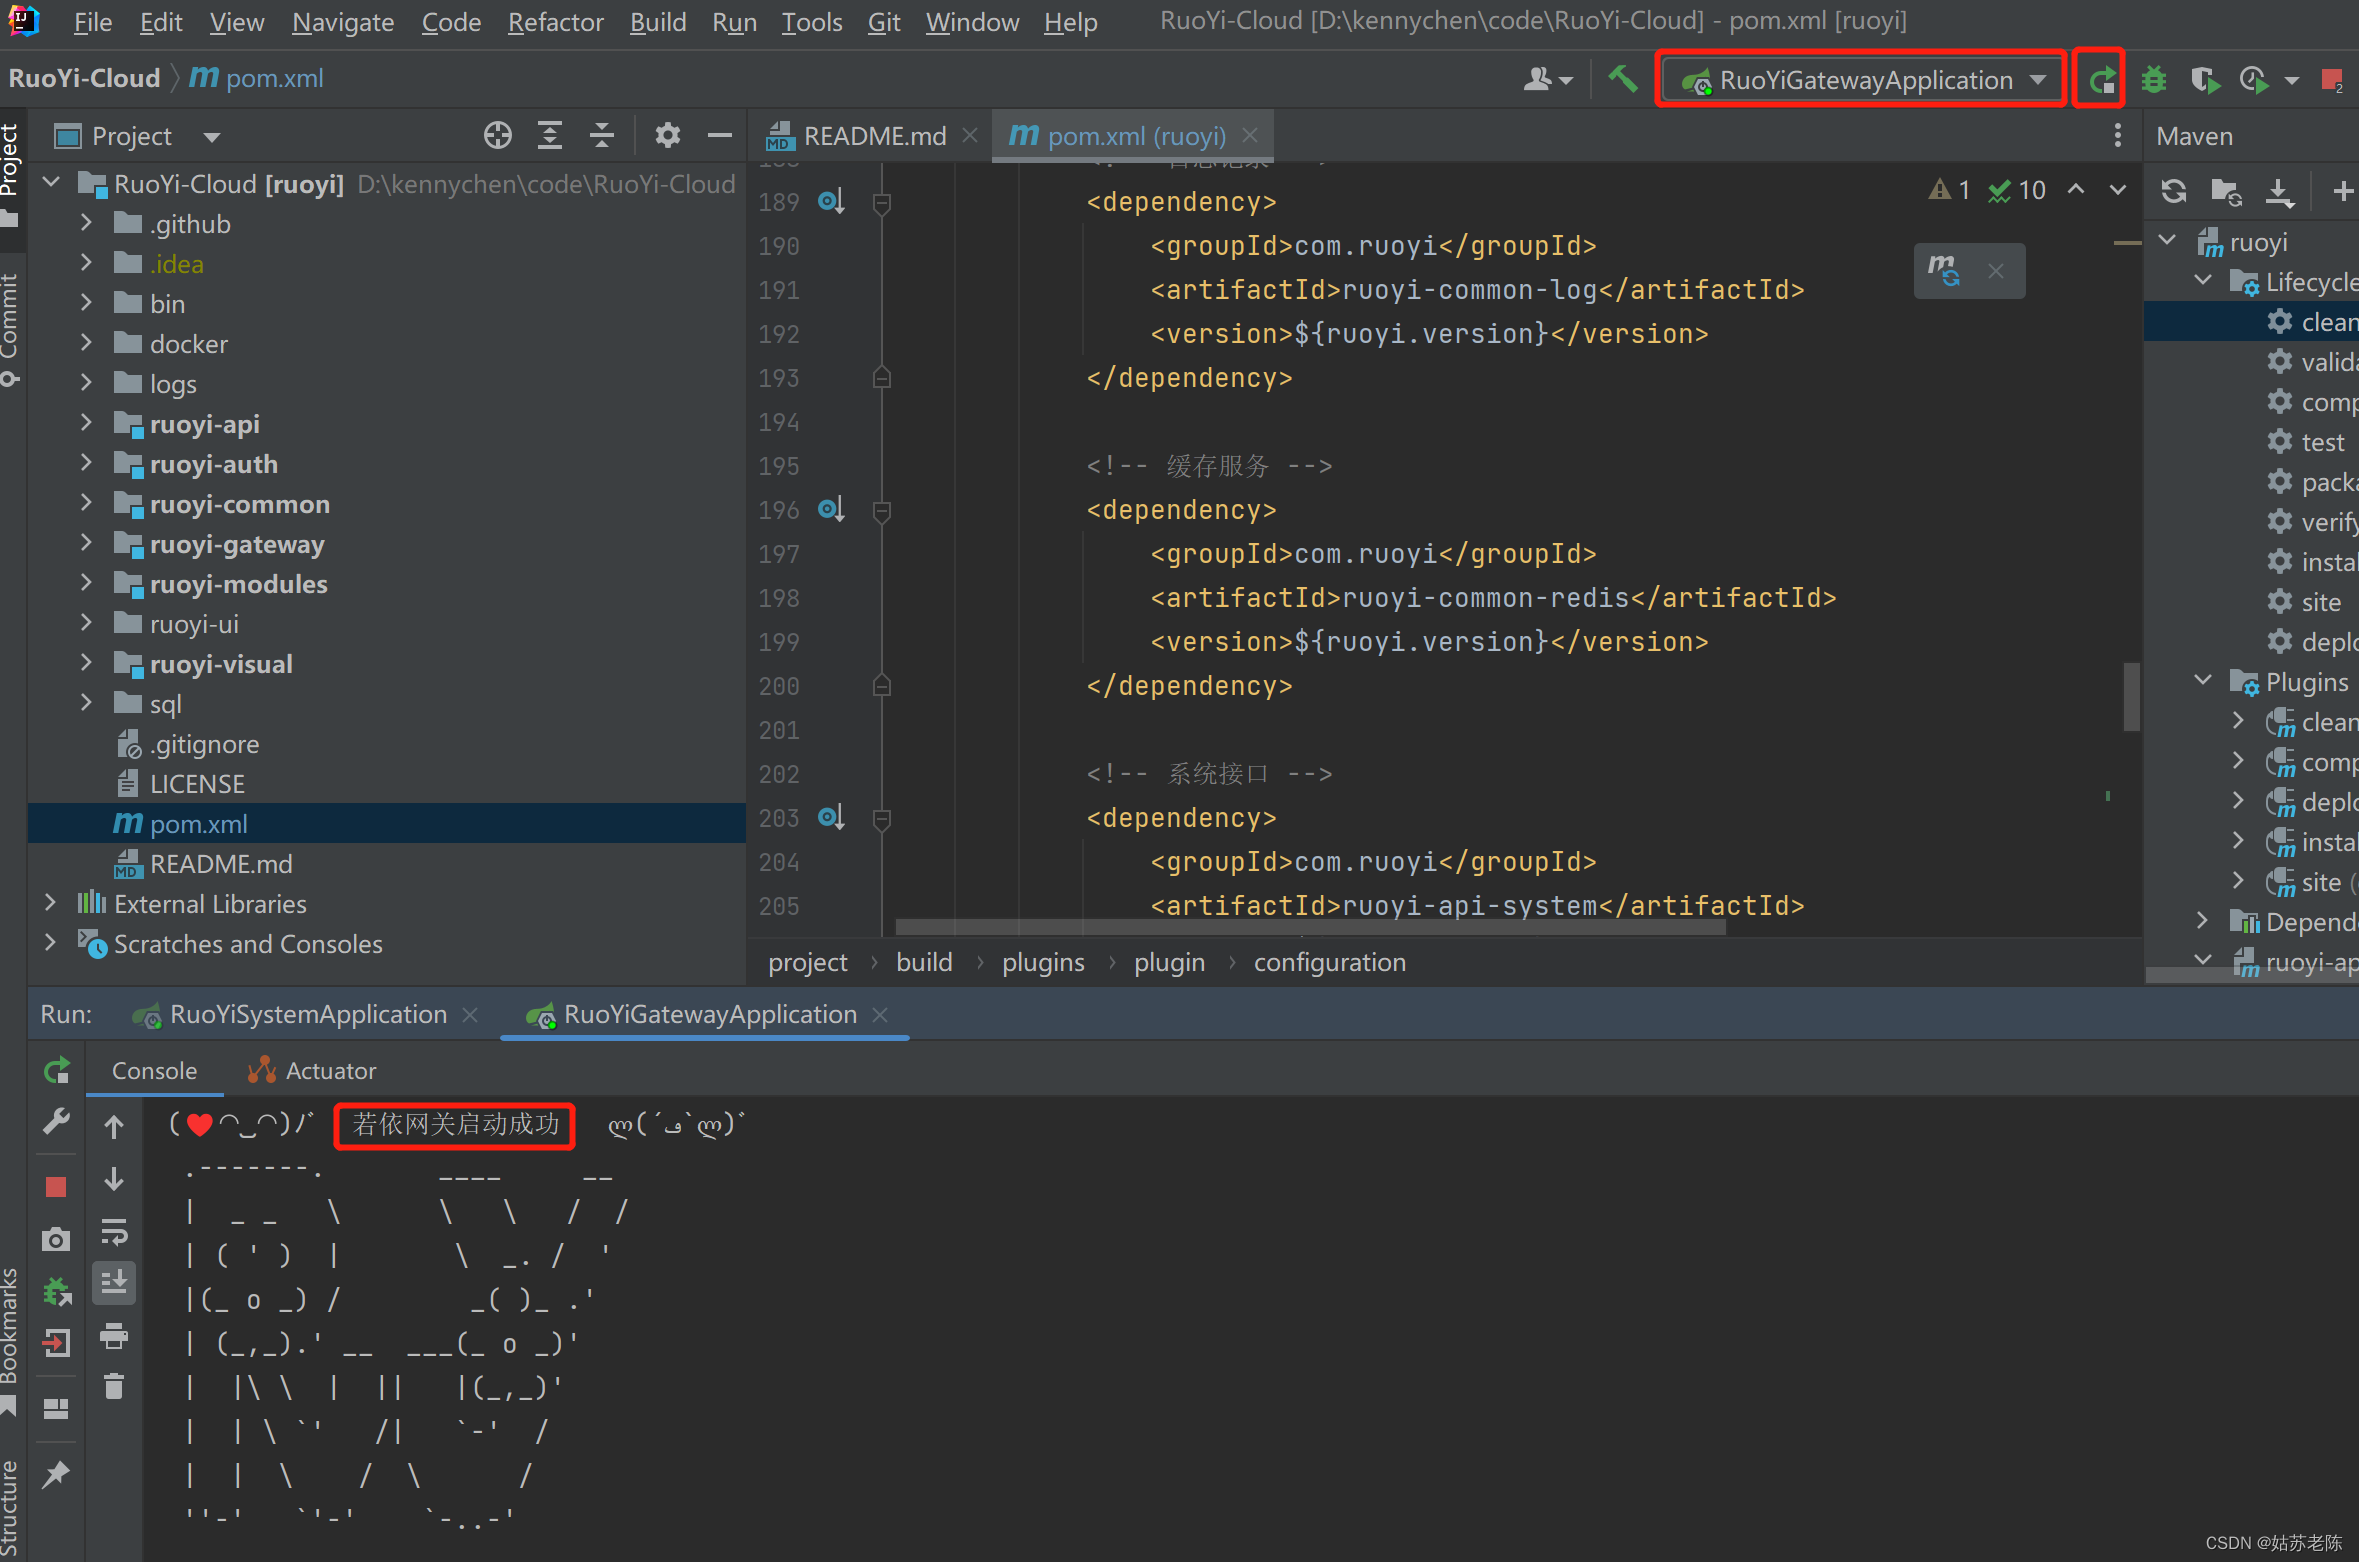The image size is (2359, 1562).
Task: Collapse all nodes in Project panel
Action: pyautogui.click(x=601, y=135)
